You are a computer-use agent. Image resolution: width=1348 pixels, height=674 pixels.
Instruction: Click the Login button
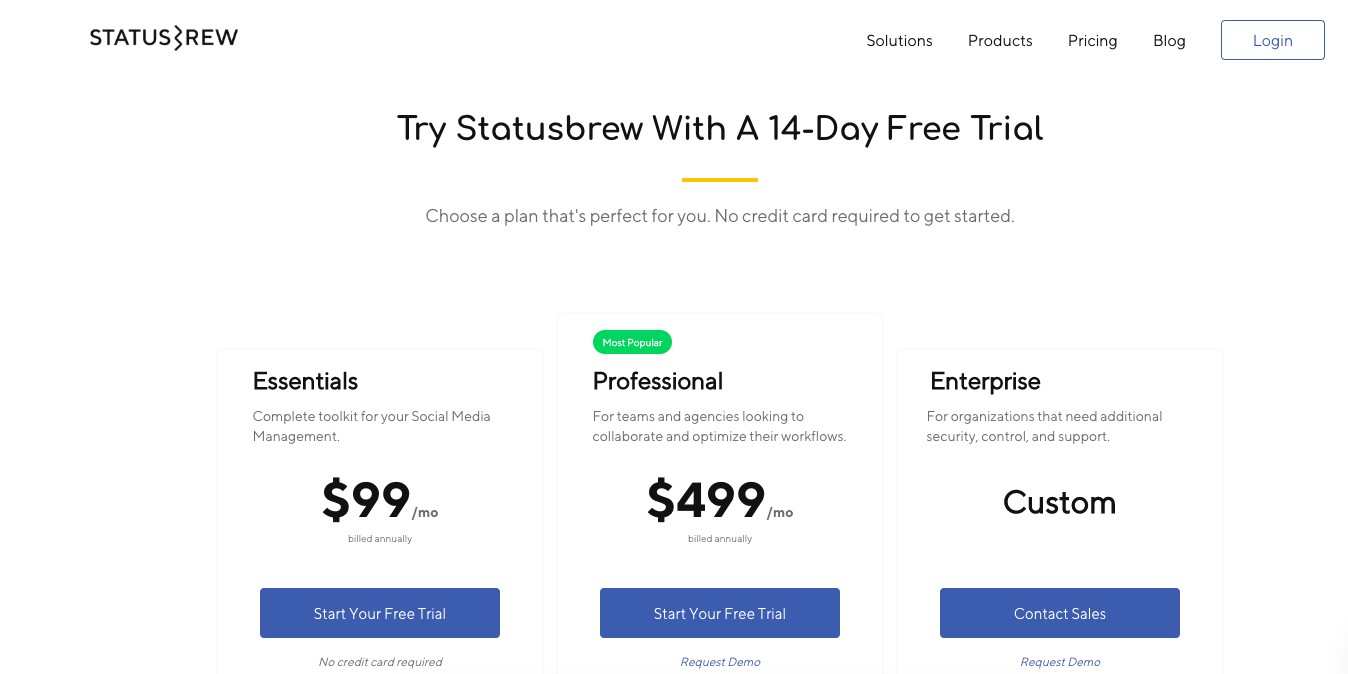1272,40
